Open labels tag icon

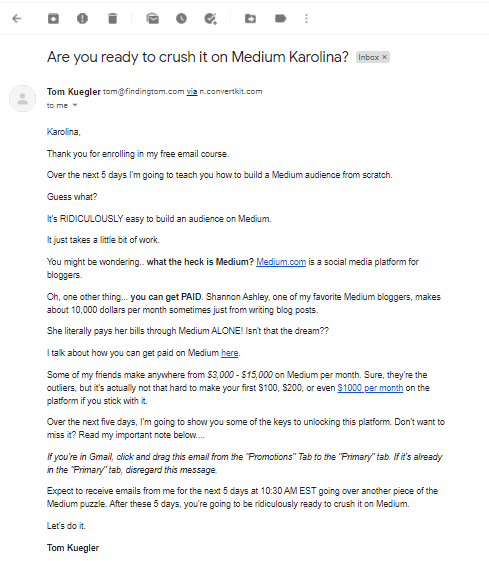coord(280,18)
